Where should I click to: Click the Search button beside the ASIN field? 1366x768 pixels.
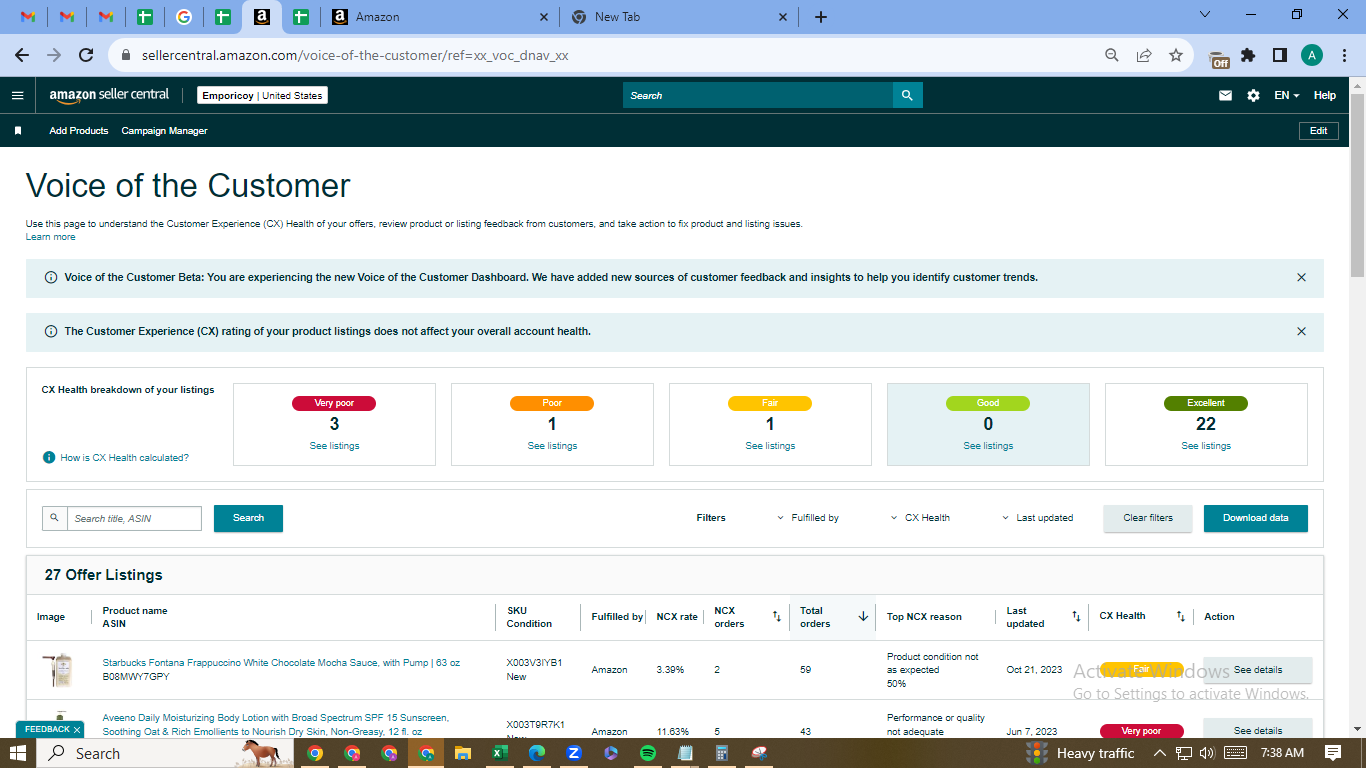point(248,518)
